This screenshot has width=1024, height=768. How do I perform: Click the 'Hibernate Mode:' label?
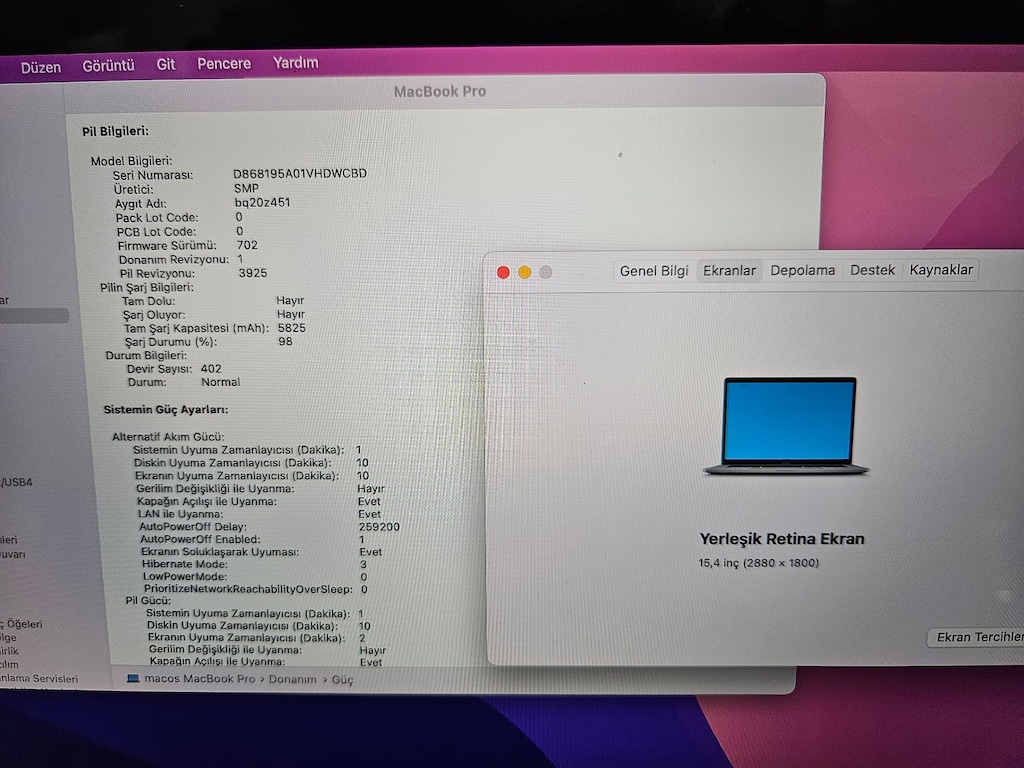[185, 564]
